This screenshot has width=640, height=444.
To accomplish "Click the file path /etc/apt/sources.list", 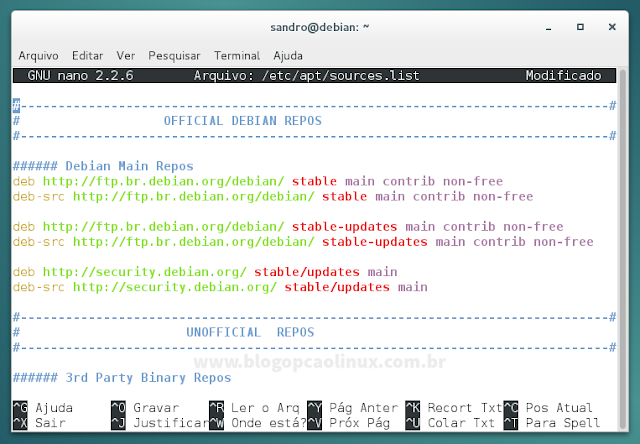I will point(340,75).
